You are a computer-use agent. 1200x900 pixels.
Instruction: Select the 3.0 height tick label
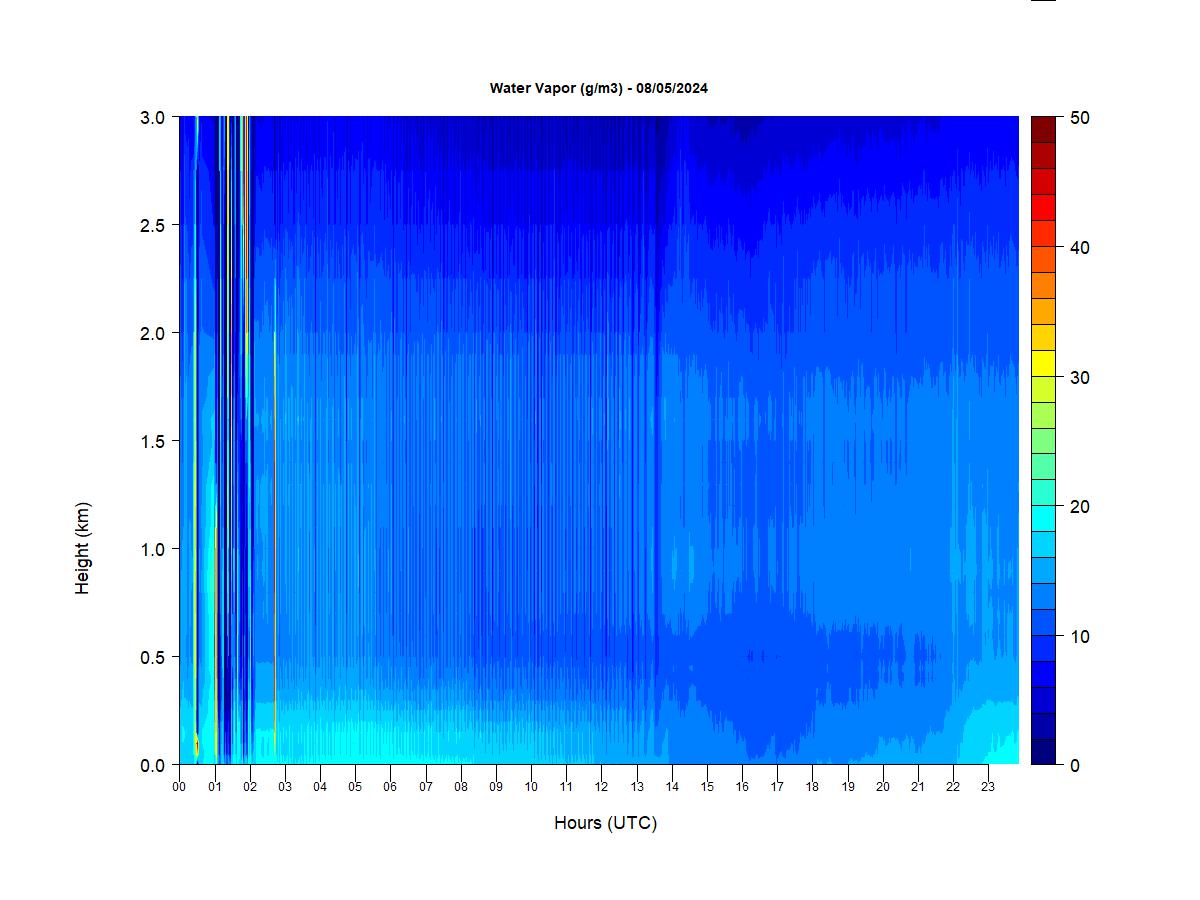(153, 117)
